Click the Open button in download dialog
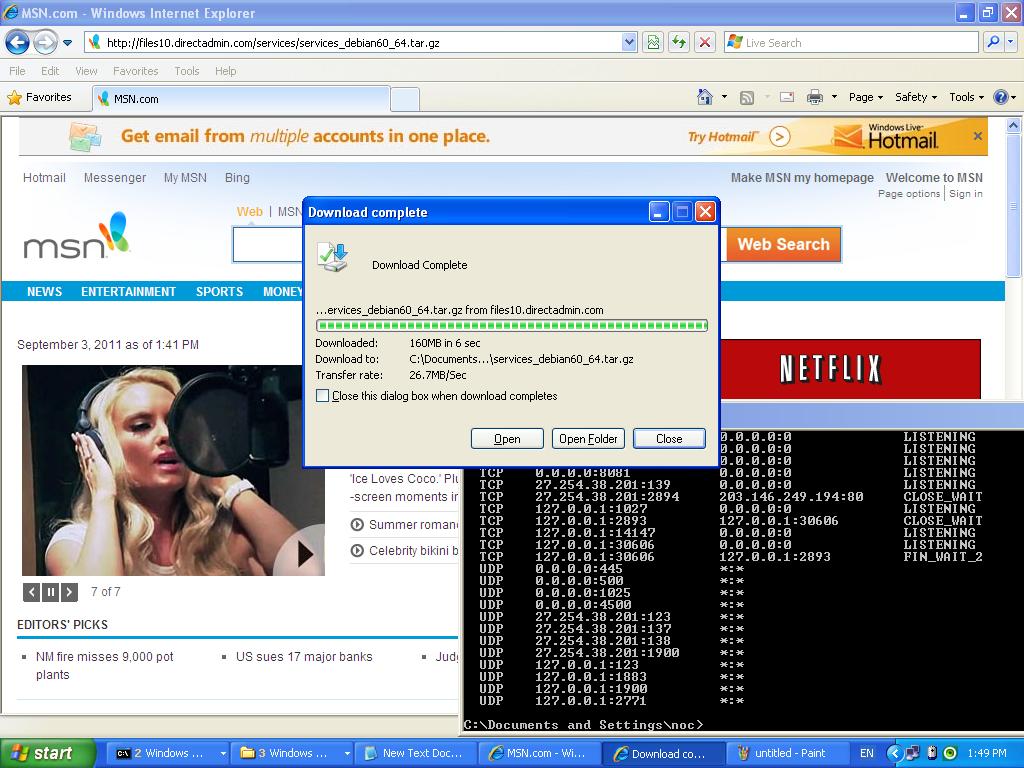Viewport: 1024px width, 768px height. (507, 439)
